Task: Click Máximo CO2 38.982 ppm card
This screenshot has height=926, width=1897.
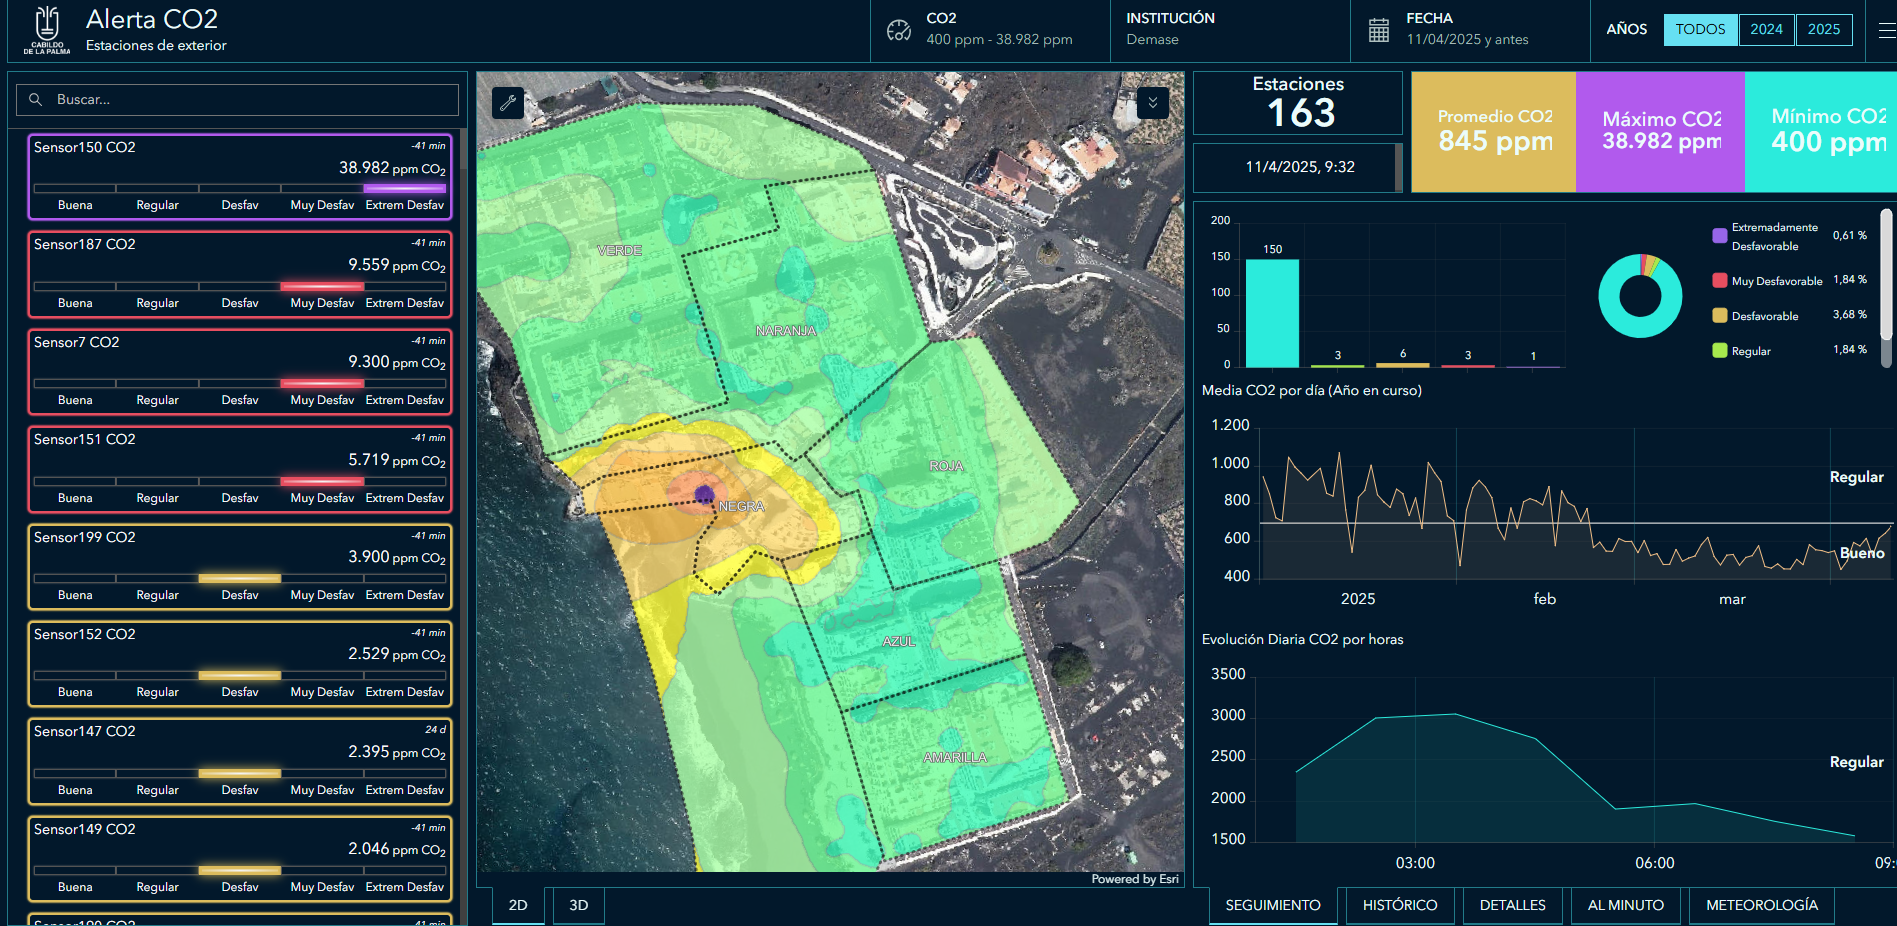Action: [x=1661, y=131]
